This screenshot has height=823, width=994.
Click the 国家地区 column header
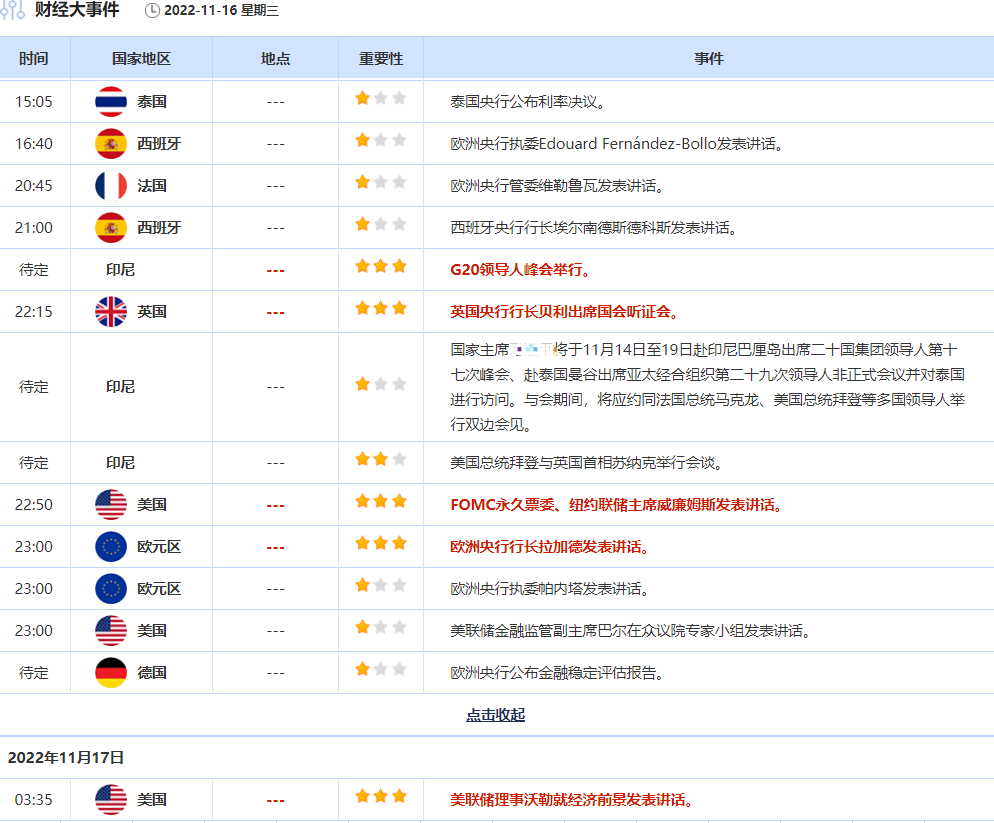point(141,59)
